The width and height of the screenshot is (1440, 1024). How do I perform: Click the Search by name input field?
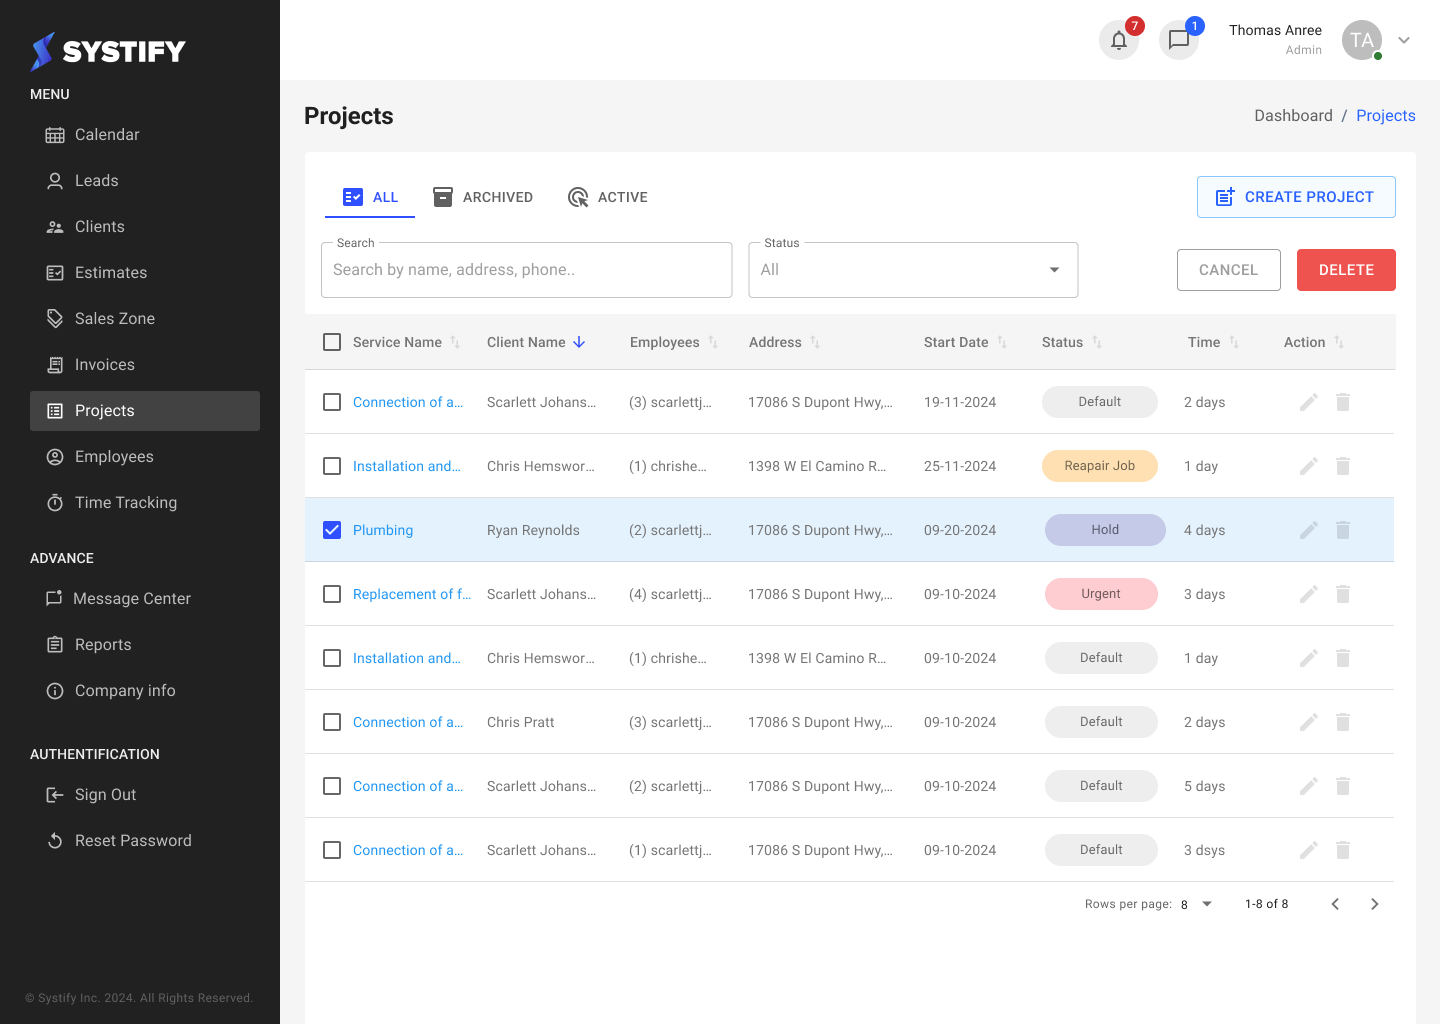tap(526, 269)
